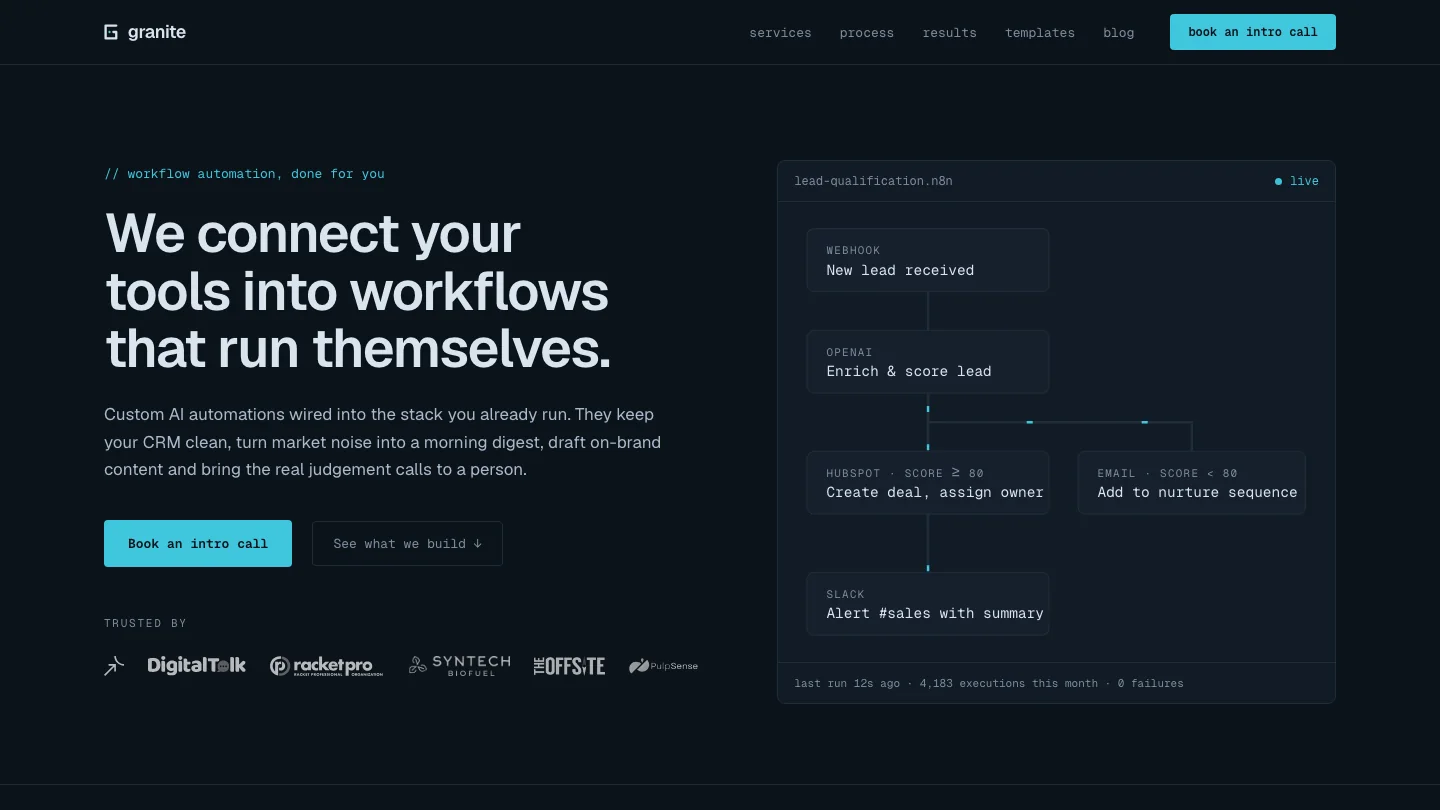Click the 'TRUSTED BY' label
1440x810 pixels.
(145, 623)
